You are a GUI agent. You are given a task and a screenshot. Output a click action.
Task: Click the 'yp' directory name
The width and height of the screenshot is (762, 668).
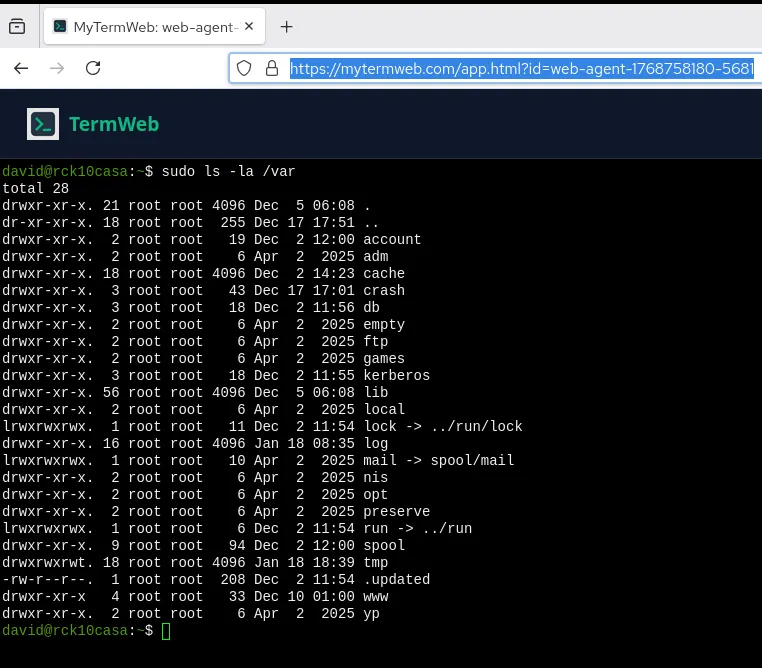point(371,614)
